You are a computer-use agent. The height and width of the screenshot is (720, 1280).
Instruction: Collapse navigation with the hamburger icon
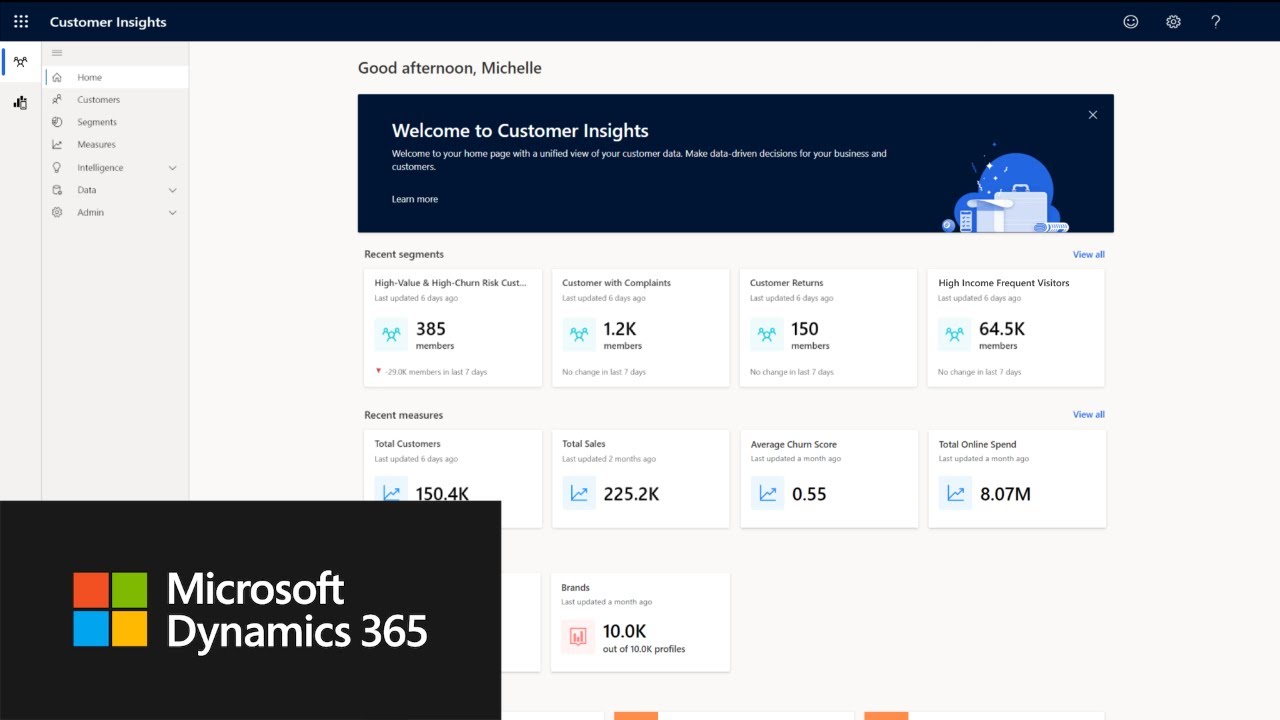tap(57, 53)
